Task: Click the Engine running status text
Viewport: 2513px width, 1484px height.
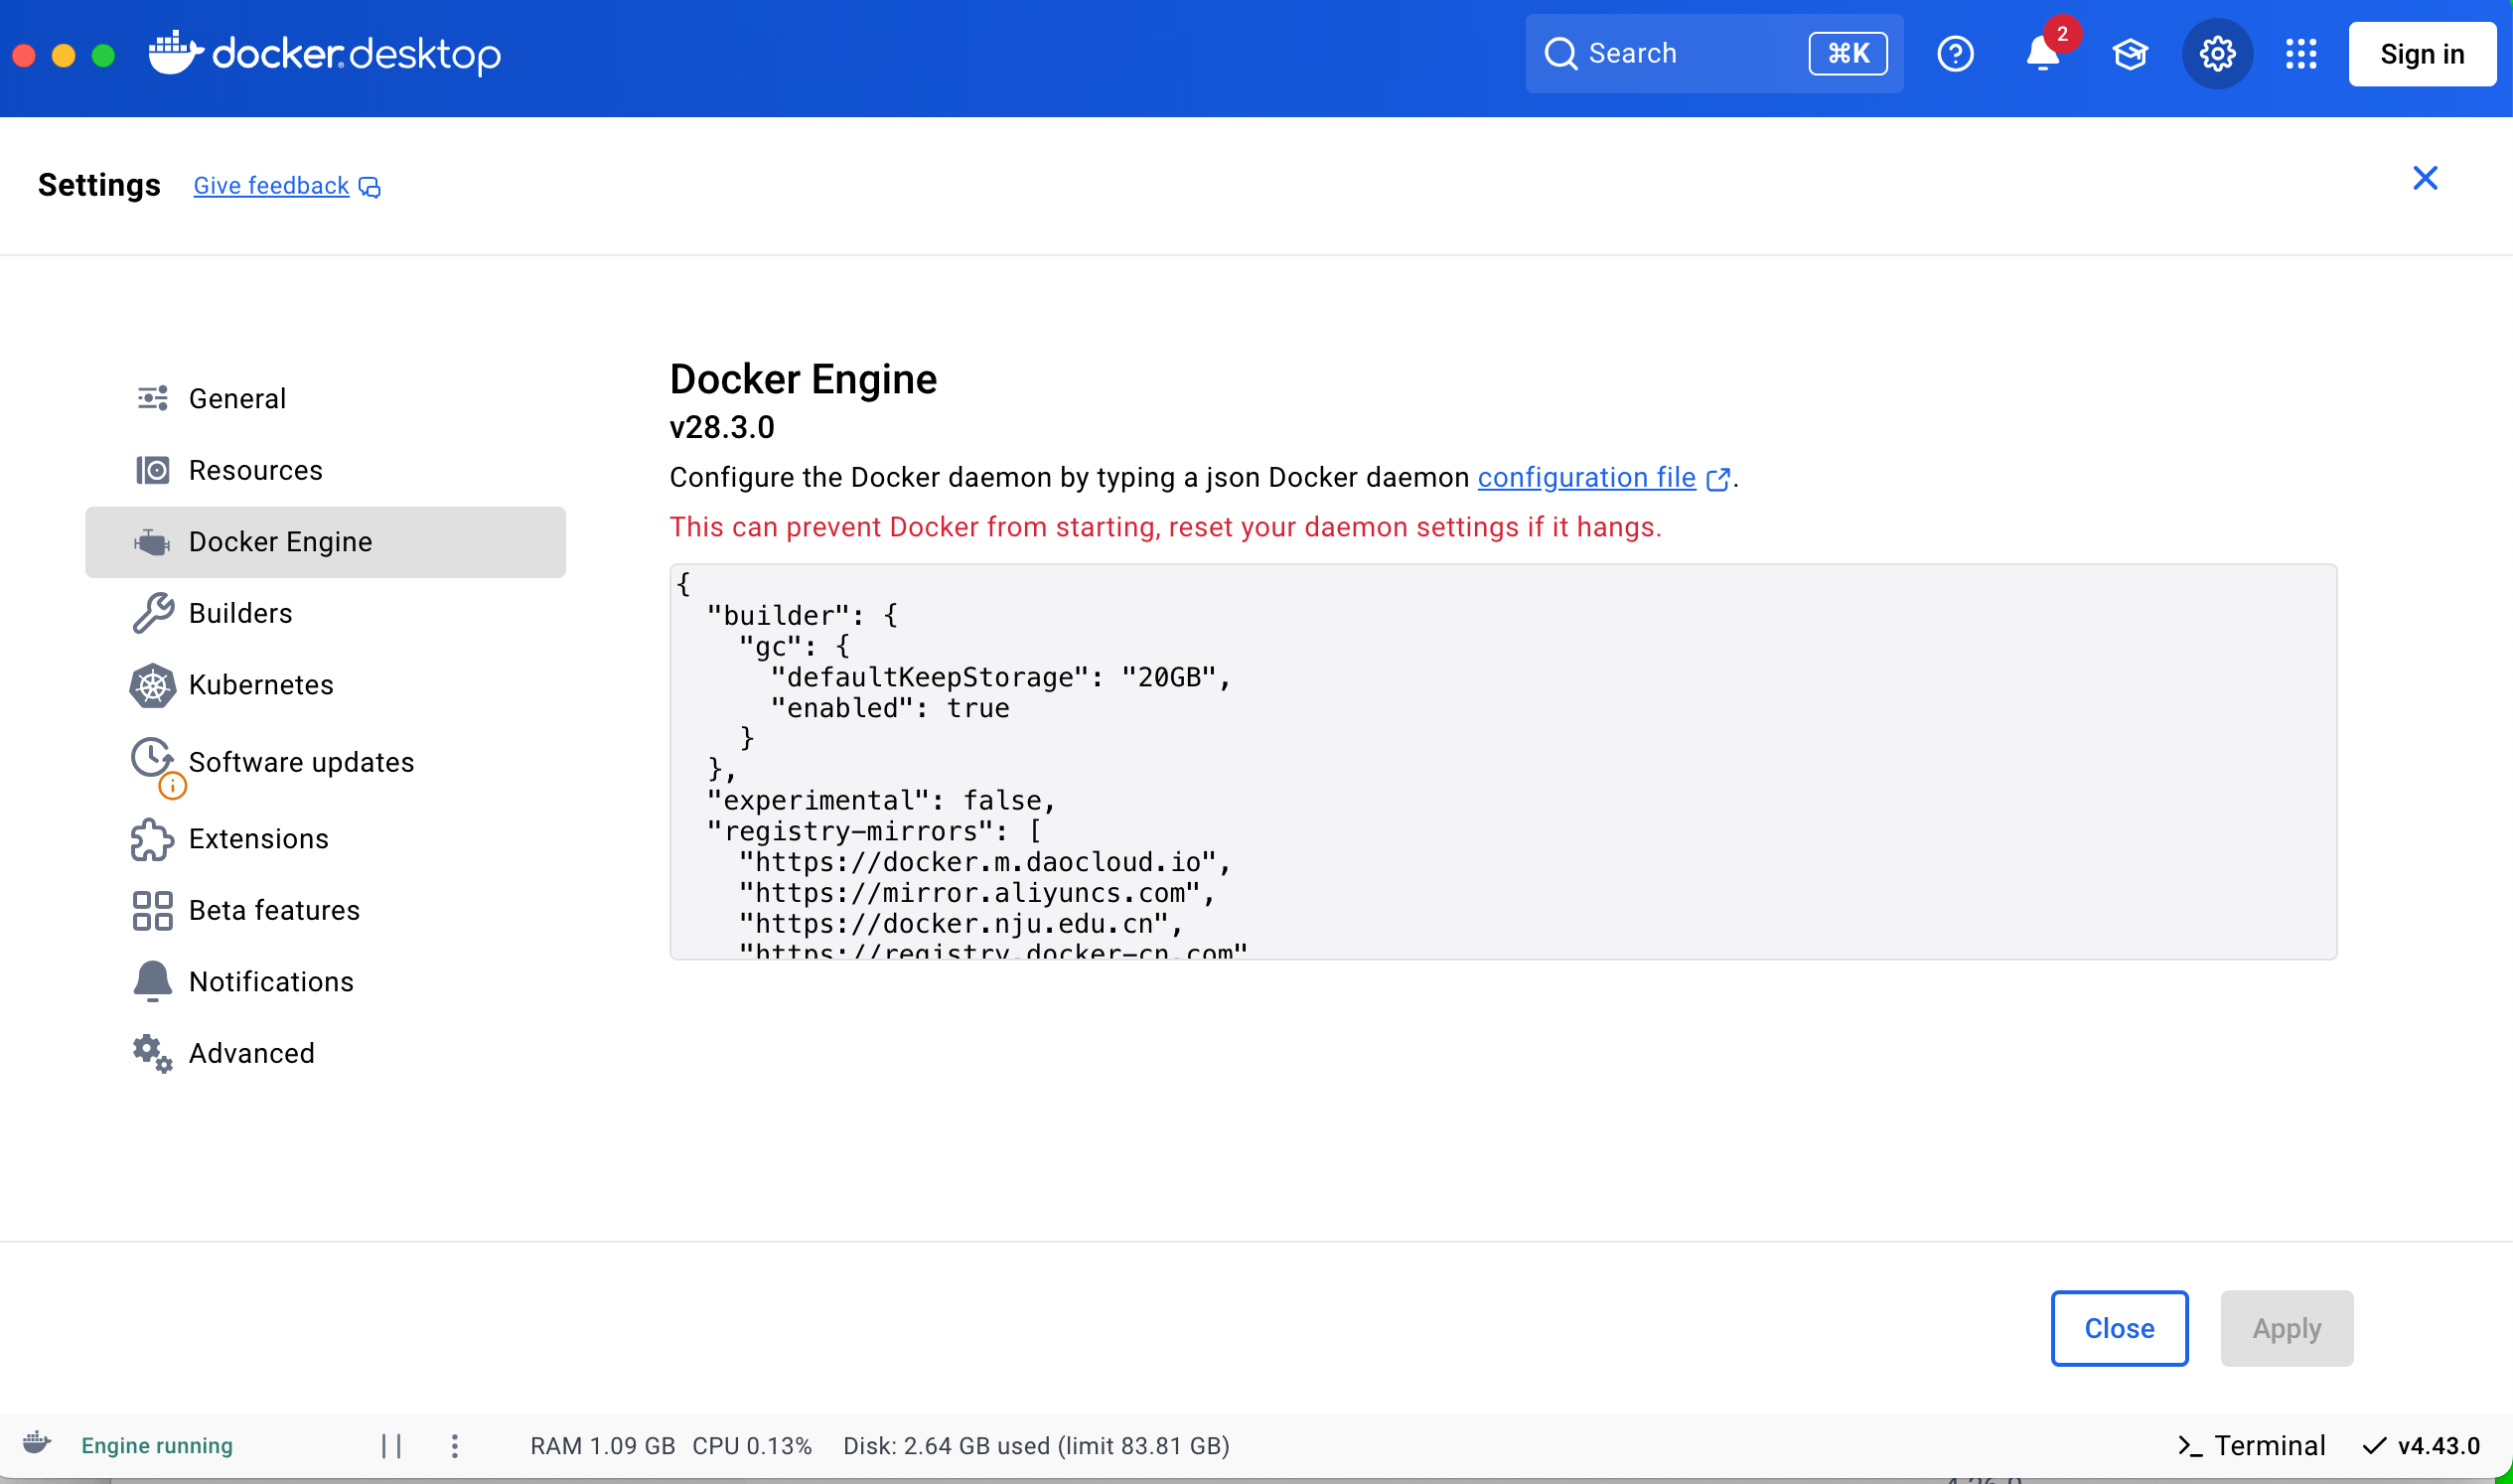Action: click(x=157, y=1446)
